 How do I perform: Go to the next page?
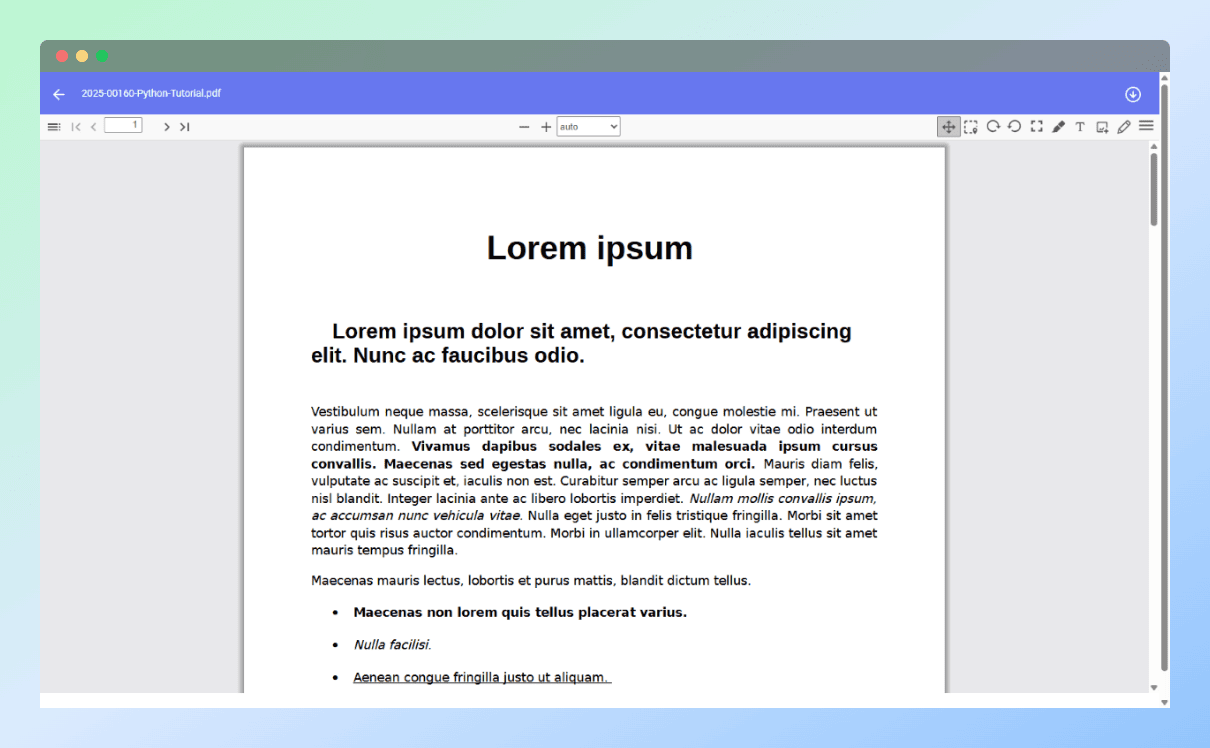pos(166,126)
